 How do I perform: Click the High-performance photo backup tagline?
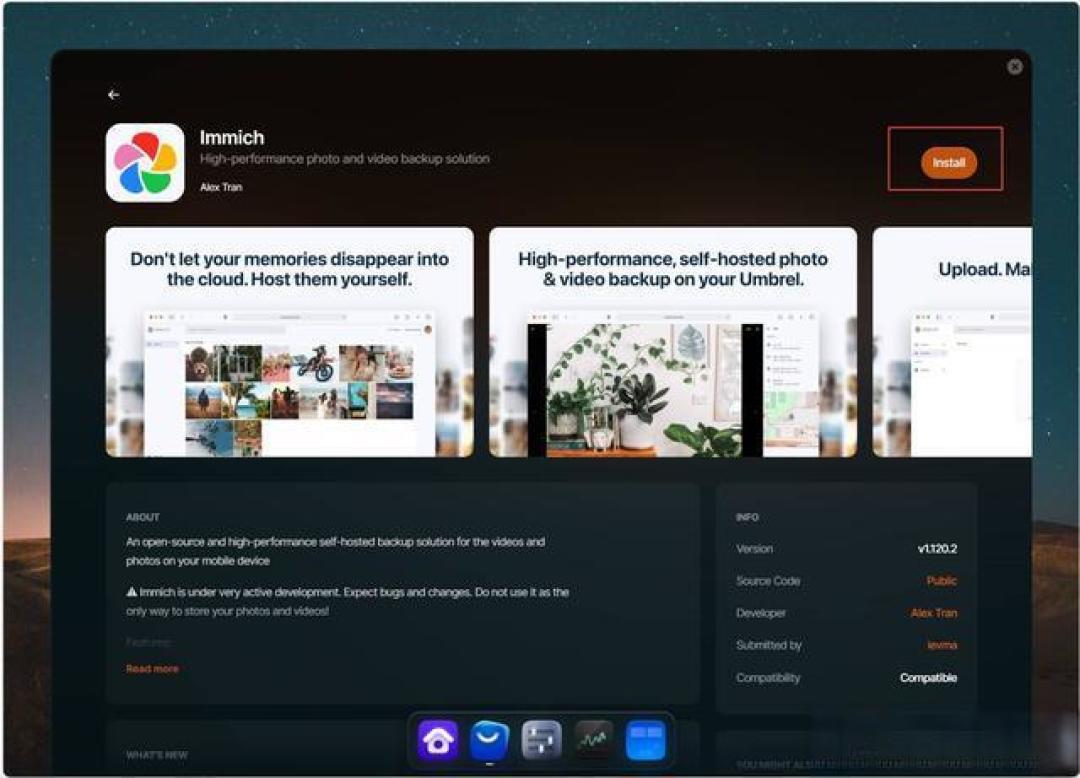coord(345,158)
